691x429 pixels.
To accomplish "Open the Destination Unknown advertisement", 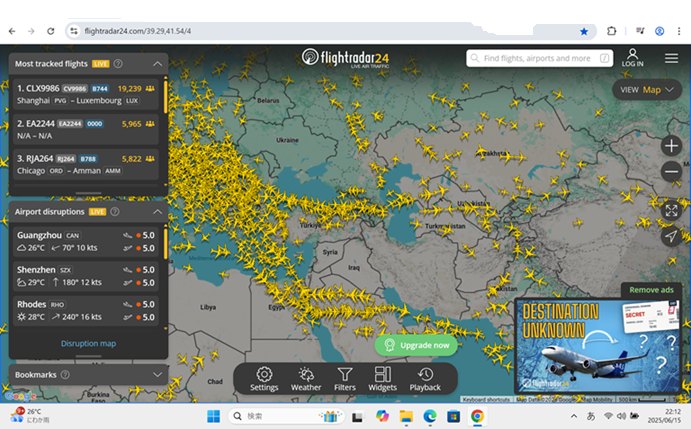I will point(598,346).
